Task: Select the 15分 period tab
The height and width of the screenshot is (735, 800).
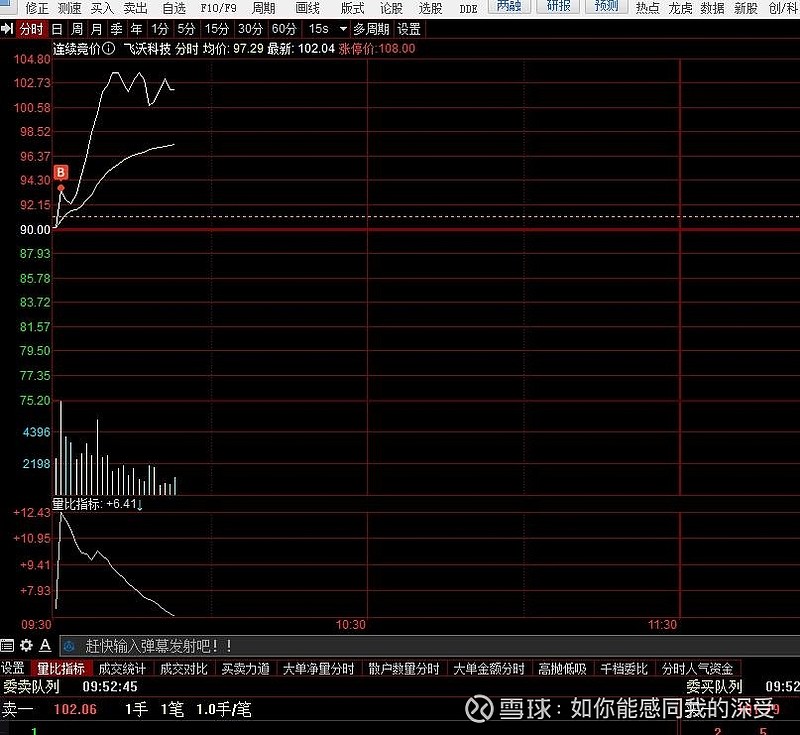Action: [x=217, y=29]
